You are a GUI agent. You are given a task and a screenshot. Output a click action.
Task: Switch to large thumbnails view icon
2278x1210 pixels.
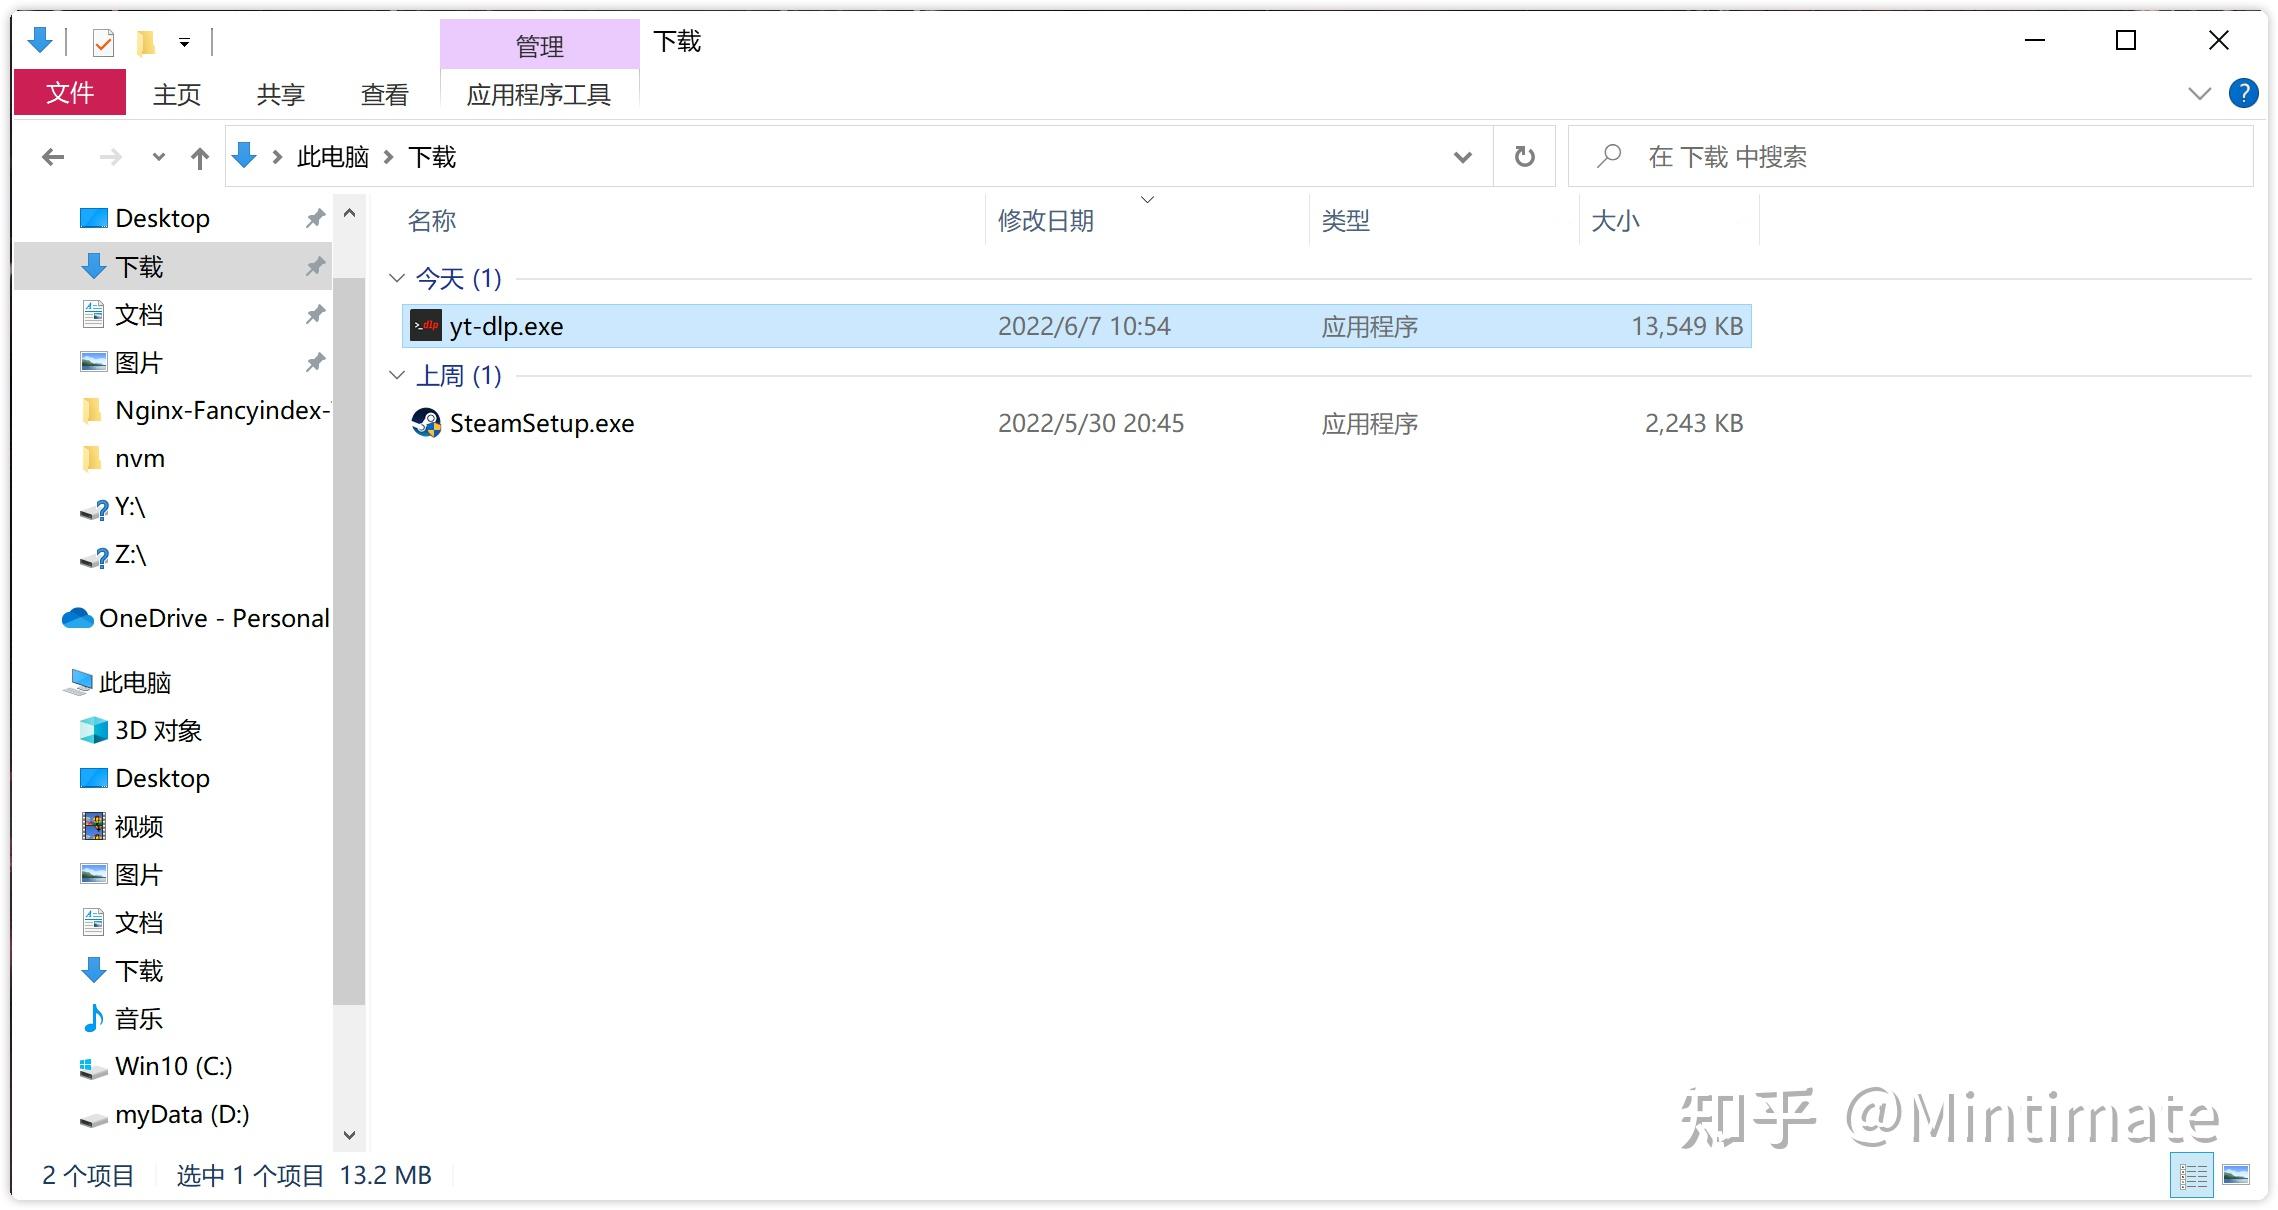2236,1175
